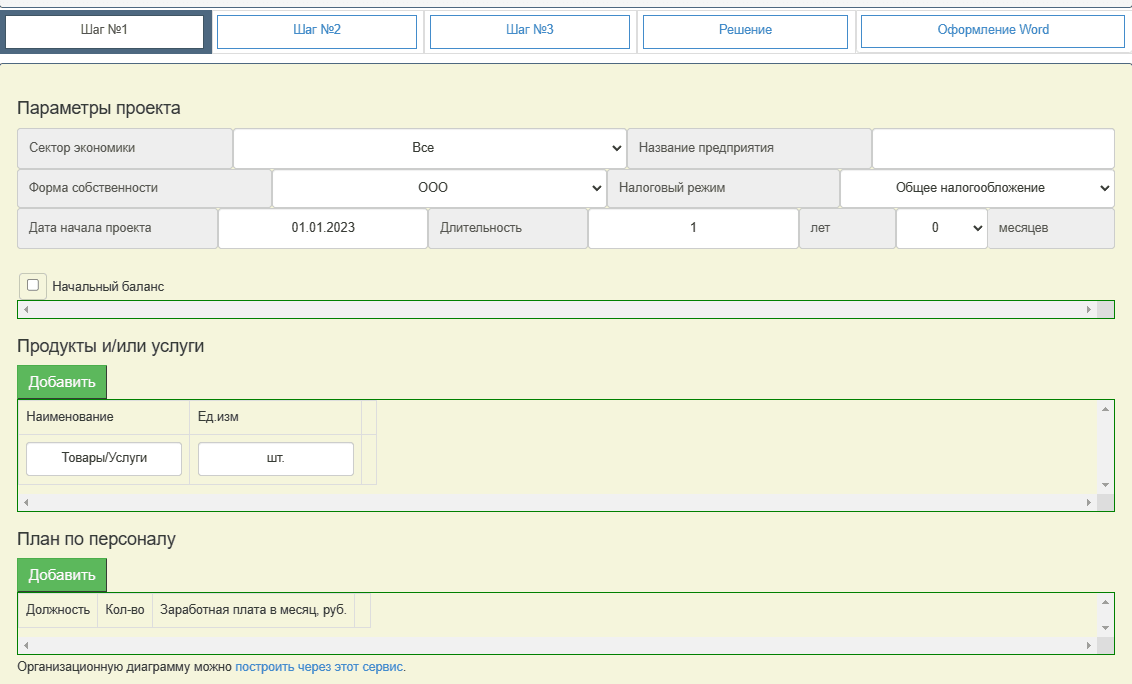Go to the Решение tab
The image size is (1132, 684).
[x=745, y=31]
